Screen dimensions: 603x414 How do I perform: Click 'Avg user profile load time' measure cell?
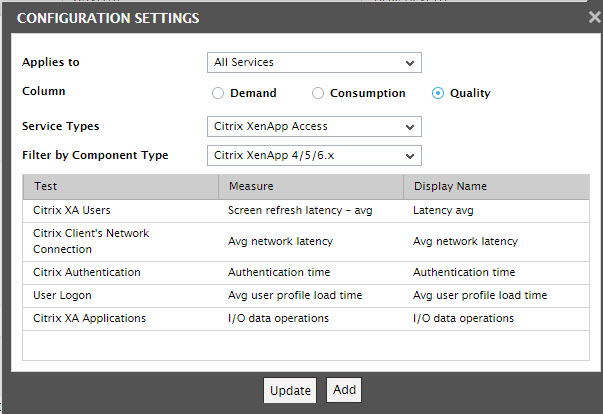pyautogui.click(x=311, y=296)
